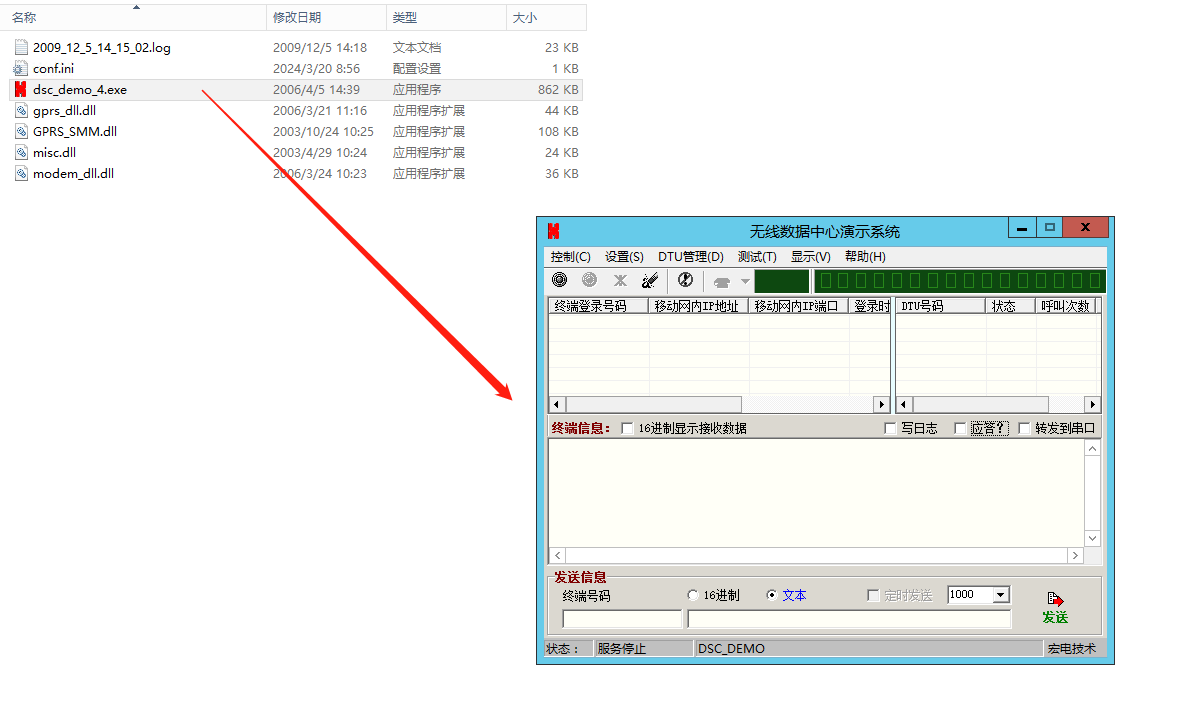Open the 设置(S) menu
1198x705 pixels.
click(x=624, y=257)
